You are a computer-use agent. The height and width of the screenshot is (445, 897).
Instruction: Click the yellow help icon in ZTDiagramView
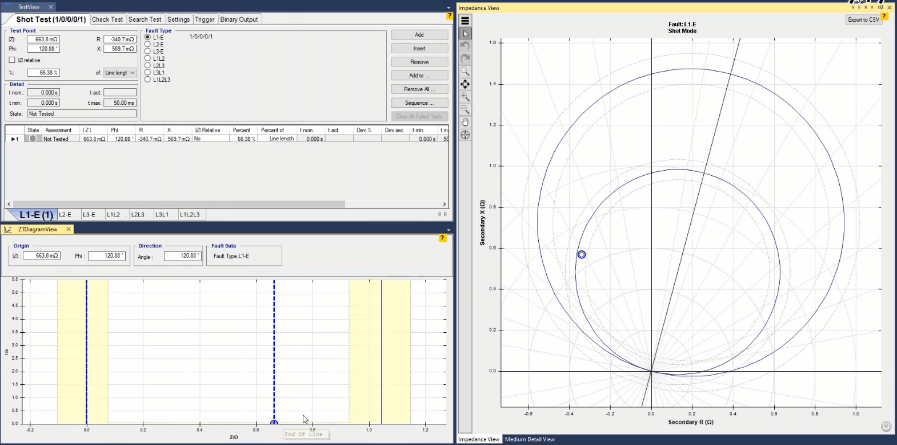[445, 239]
